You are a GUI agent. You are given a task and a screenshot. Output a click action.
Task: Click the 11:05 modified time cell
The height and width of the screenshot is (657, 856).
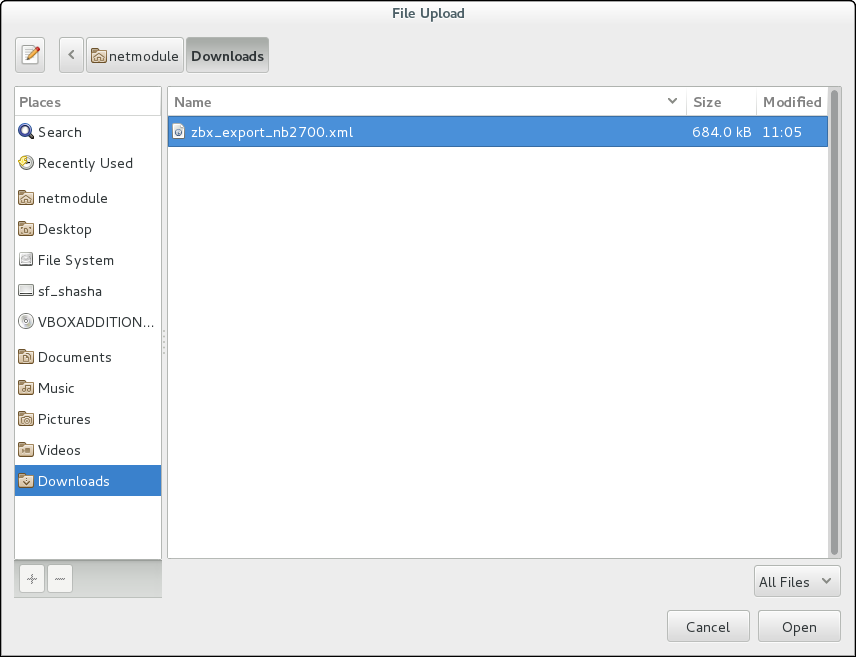click(x=782, y=132)
